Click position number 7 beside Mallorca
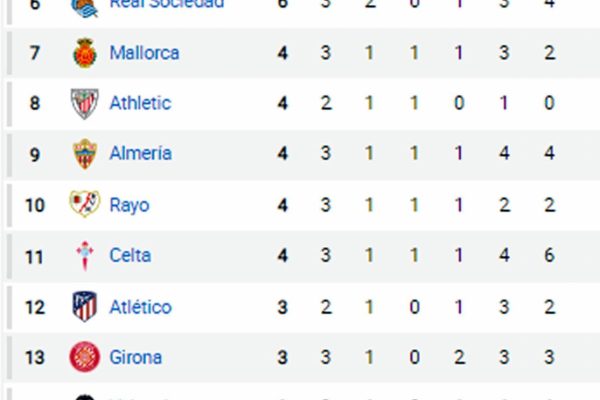 pyautogui.click(x=34, y=53)
